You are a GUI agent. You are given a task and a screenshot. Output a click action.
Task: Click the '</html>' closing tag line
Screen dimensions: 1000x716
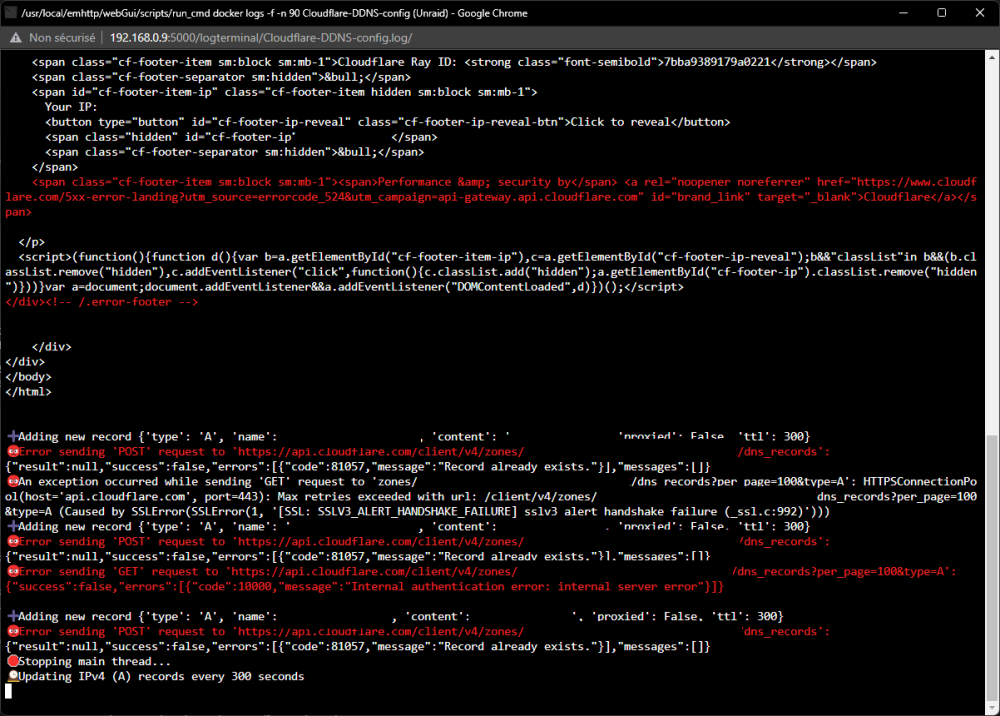(x=28, y=392)
